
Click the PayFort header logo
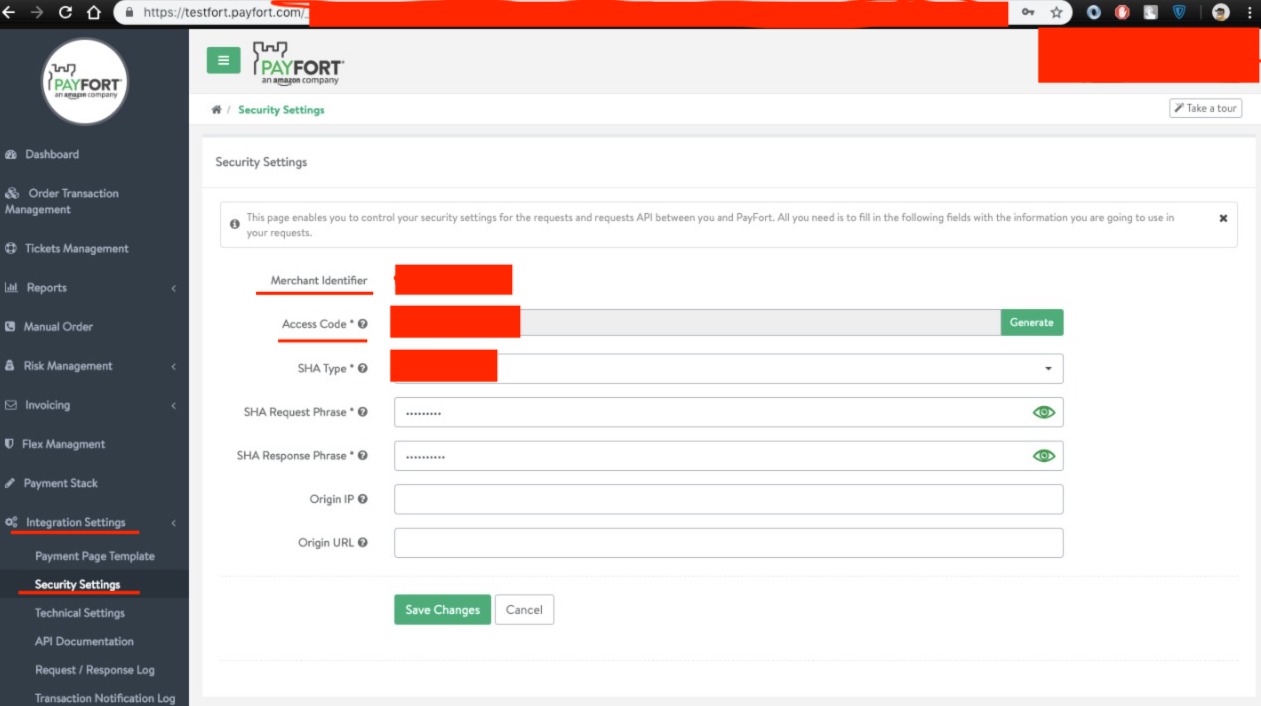296,63
